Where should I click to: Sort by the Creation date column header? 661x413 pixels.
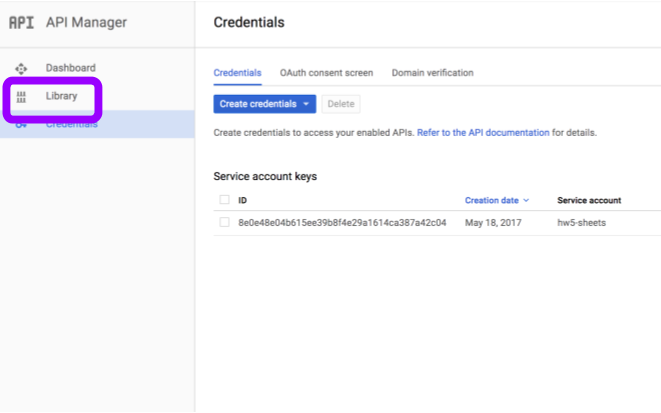pos(492,200)
